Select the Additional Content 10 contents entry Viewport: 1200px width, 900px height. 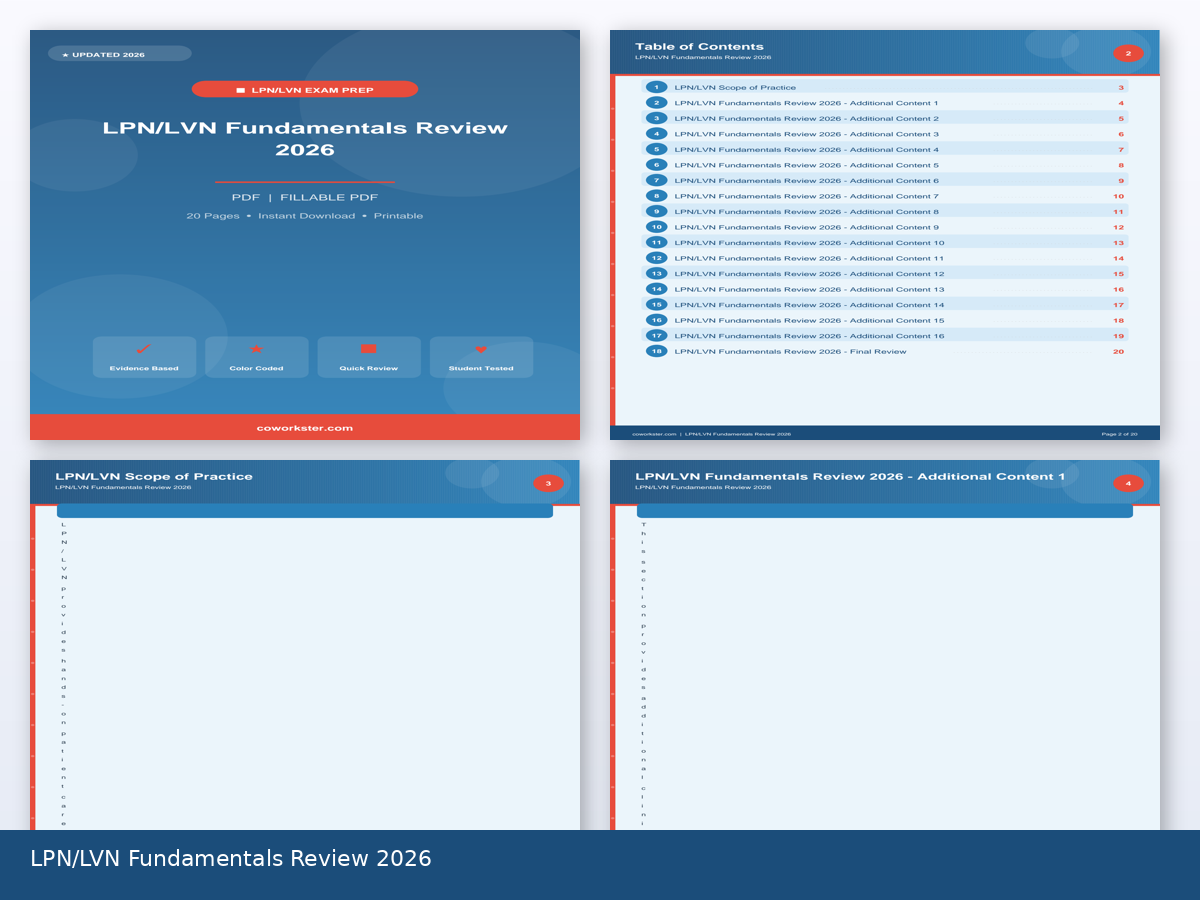tap(809, 243)
